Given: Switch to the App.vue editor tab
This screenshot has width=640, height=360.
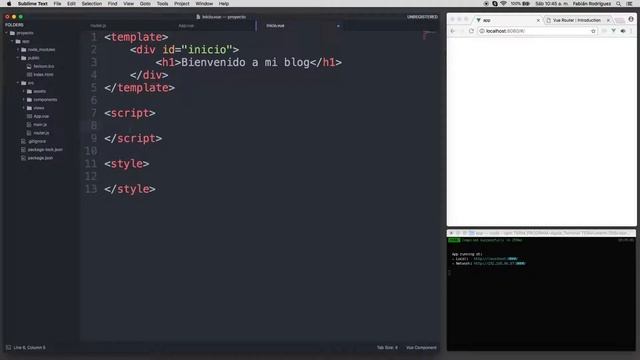Looking at the screenshot, I should coord(186,26).
